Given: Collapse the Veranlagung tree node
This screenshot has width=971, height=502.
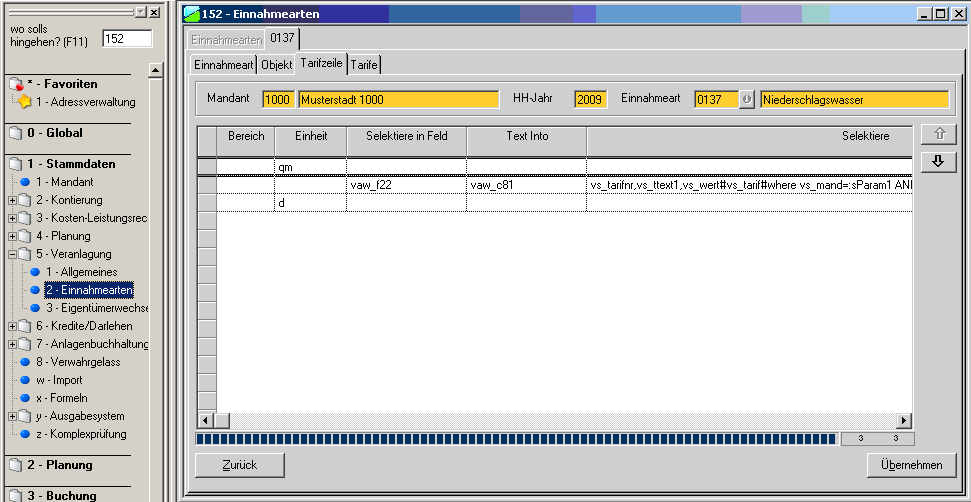Looking at the screenshot, I should pyautogui.click(x=12, y=254).
